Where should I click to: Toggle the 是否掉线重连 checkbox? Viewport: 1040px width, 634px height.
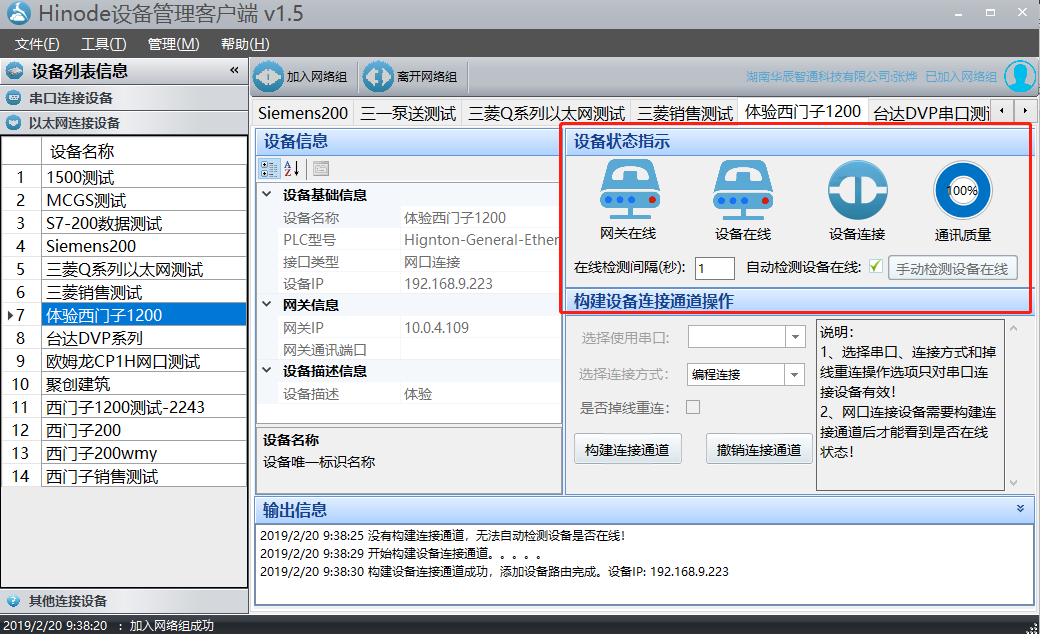691,408
